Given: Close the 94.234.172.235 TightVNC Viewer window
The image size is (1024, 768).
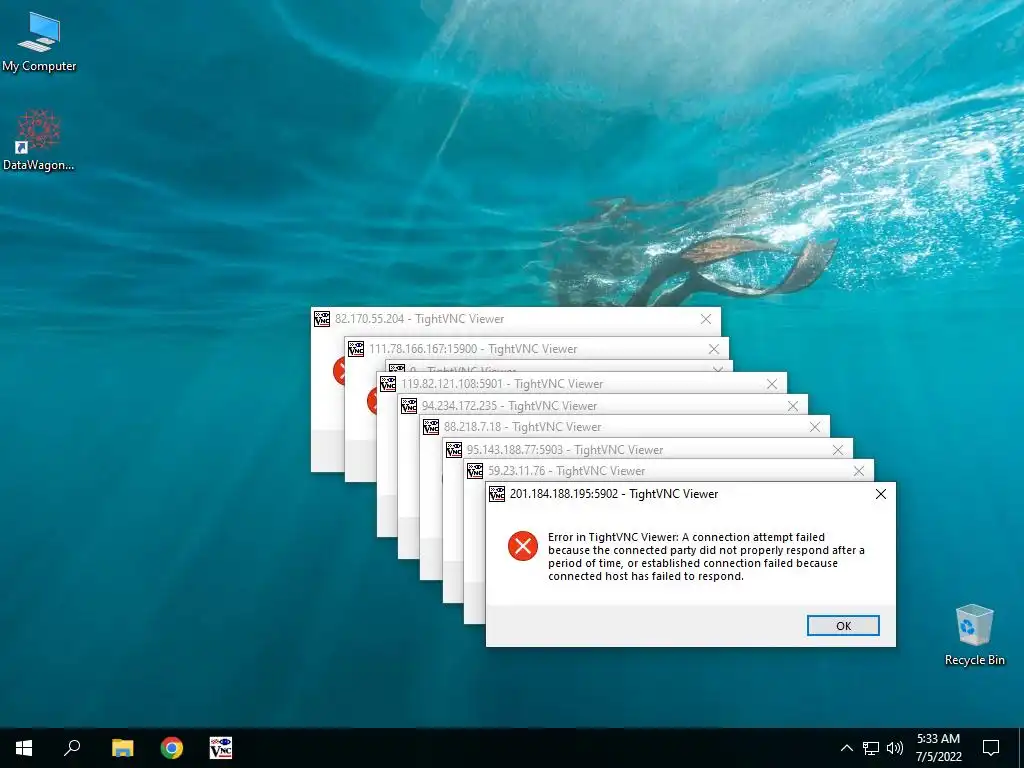Looking at the screenshot, I should pyautogui.click(x=793, y=406).
